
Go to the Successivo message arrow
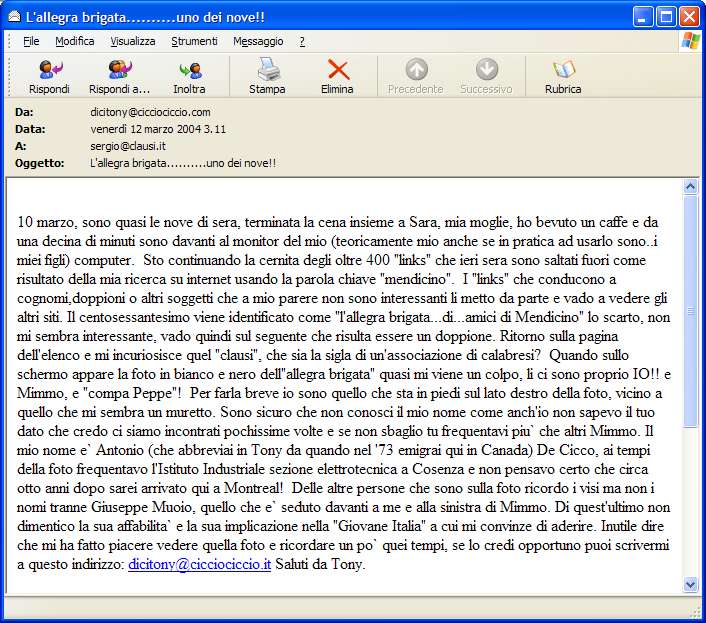(487, 69)
